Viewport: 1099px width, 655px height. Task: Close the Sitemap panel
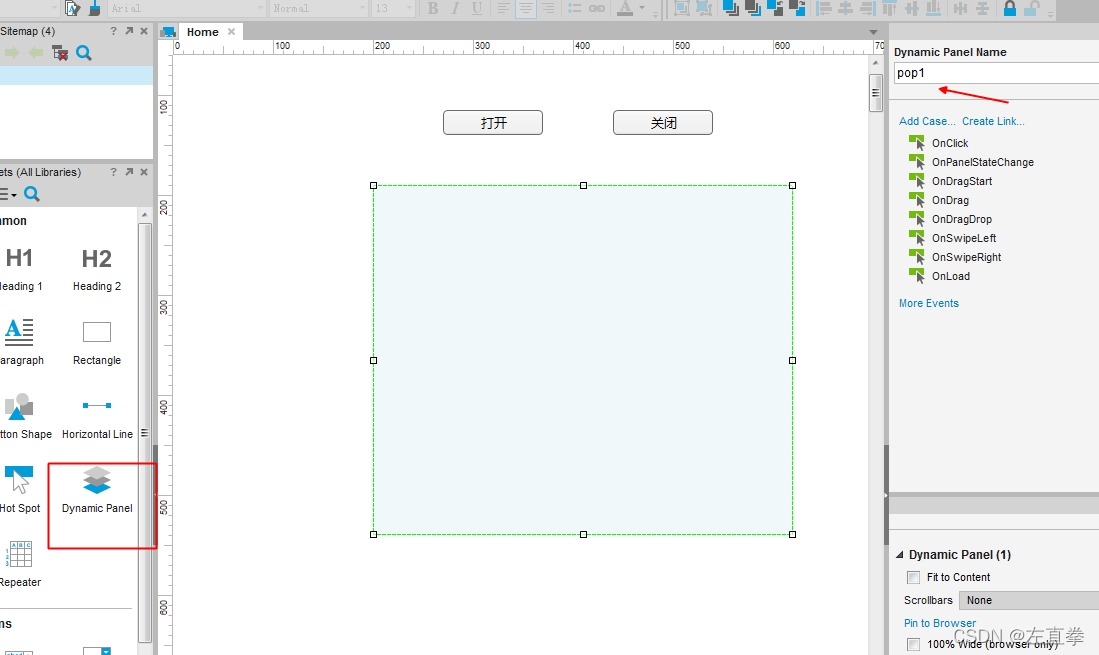click(x=144, y=31)
